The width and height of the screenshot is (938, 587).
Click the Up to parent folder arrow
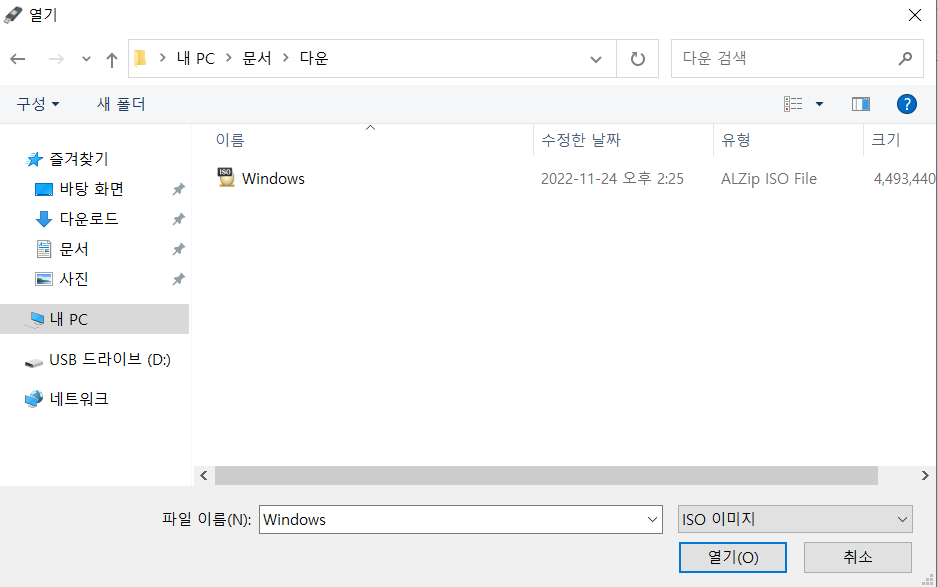(111, 58)
